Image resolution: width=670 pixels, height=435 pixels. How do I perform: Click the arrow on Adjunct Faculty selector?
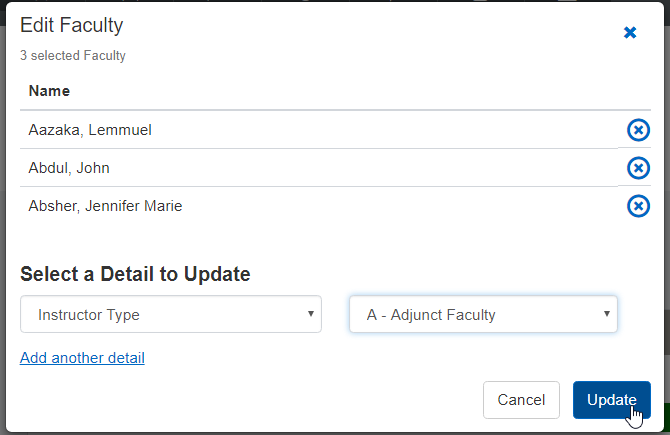(606, 314)
